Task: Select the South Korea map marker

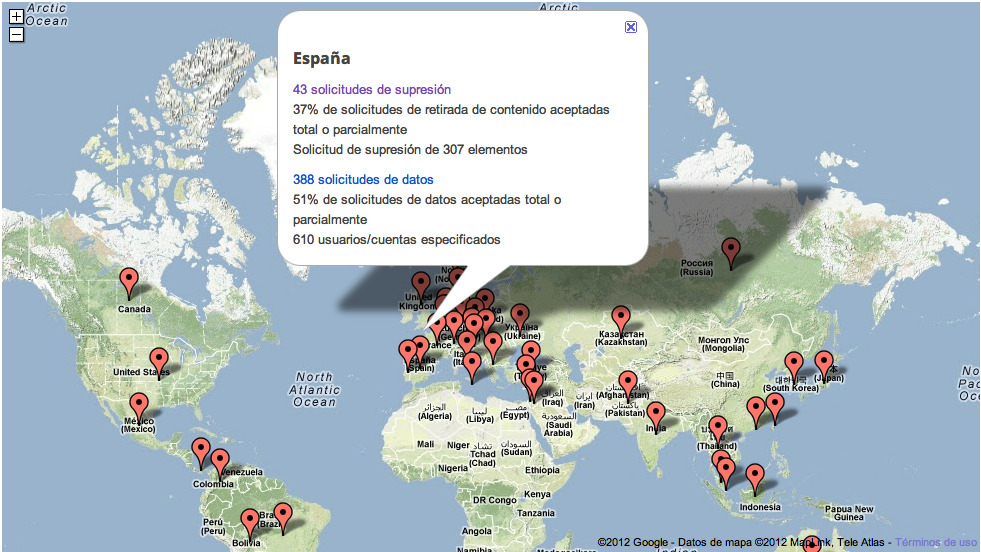Action: (794, 367)
